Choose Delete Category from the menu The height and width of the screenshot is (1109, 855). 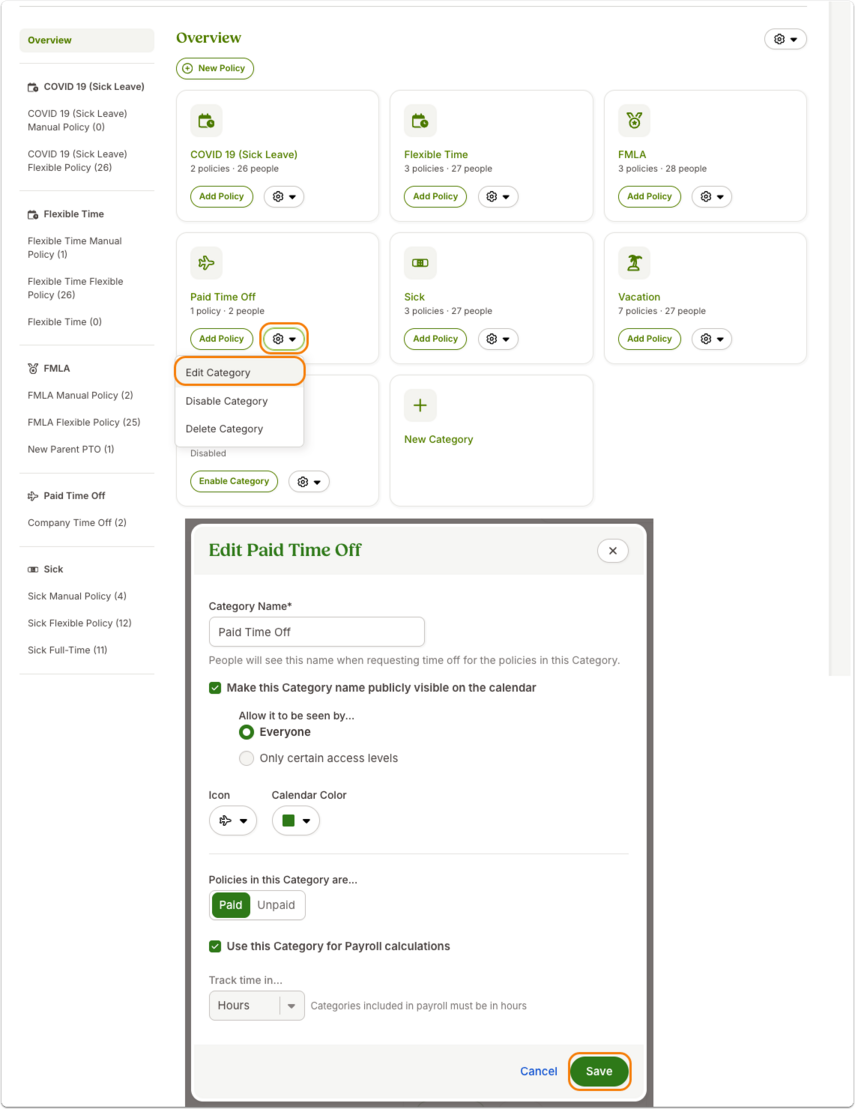(x=240, y=429)
